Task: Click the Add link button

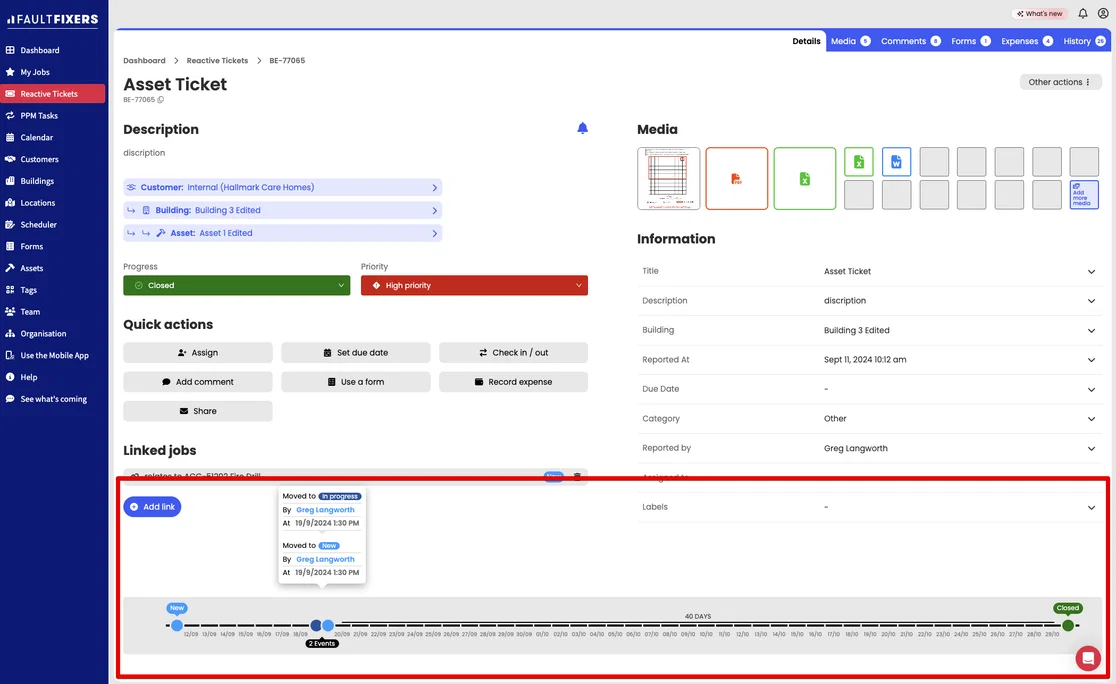Action: (x=152, y=507)
